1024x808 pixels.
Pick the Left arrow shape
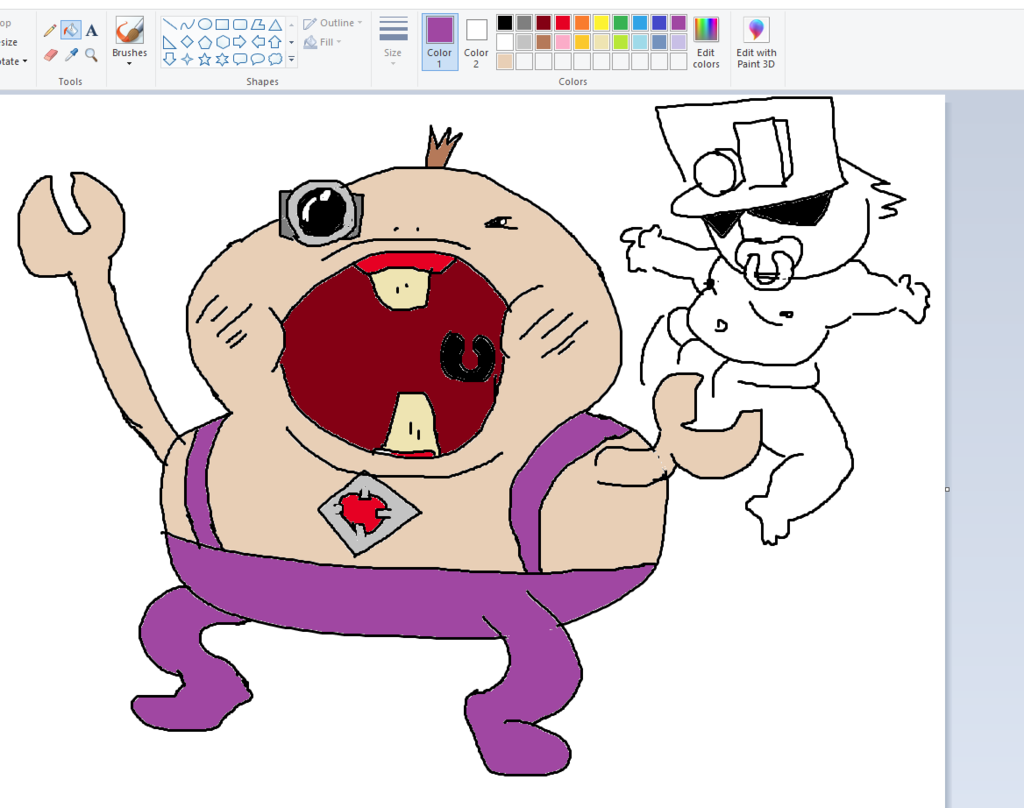pos(258,42)
